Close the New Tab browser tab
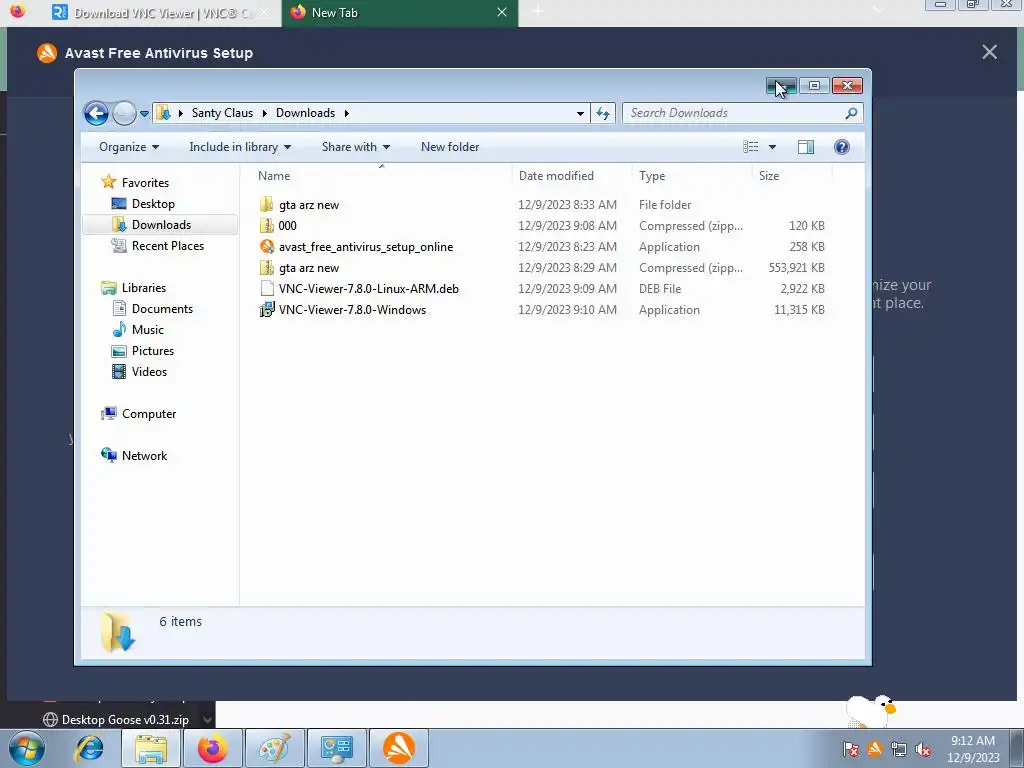The image size is (1024, 768). pyautogui.click(x=502, y=12)
